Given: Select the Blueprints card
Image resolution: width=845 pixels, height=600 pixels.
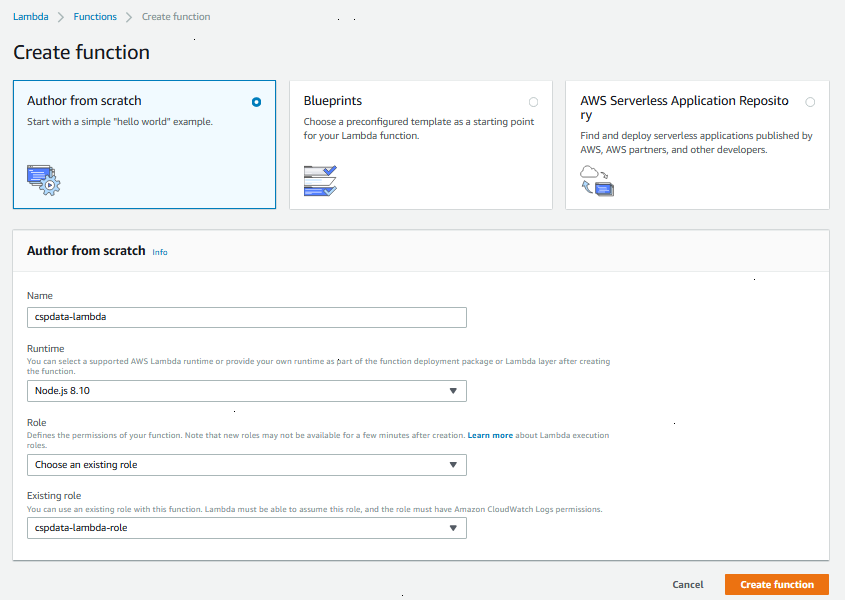Looking at the screenshot, I should coord(420,144).
